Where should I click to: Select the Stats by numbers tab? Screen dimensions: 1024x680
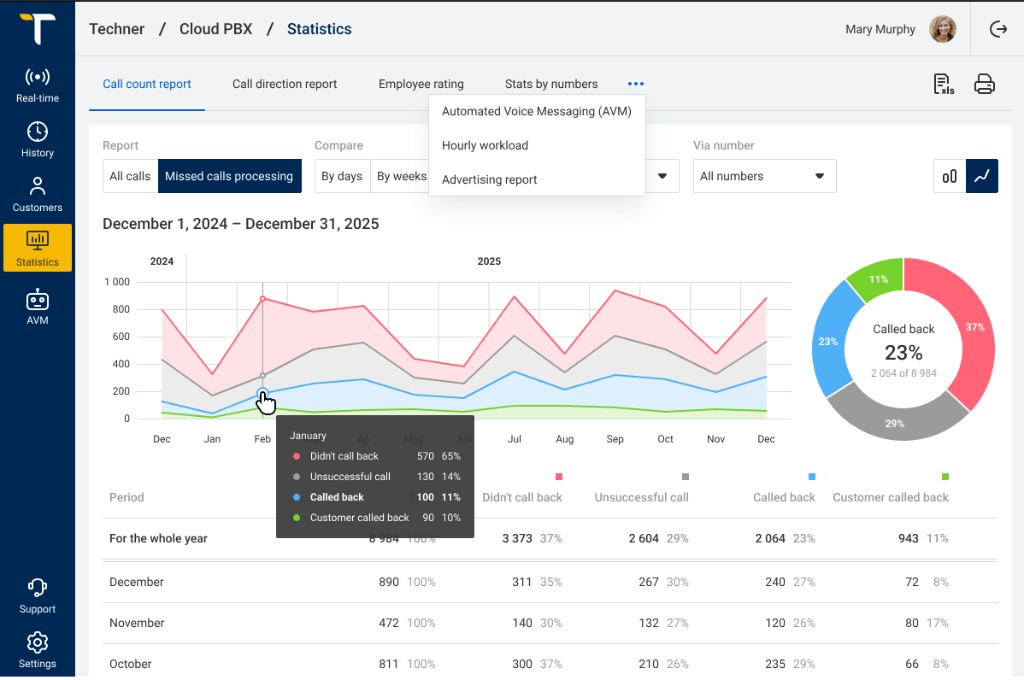click(x=551, y=84)
